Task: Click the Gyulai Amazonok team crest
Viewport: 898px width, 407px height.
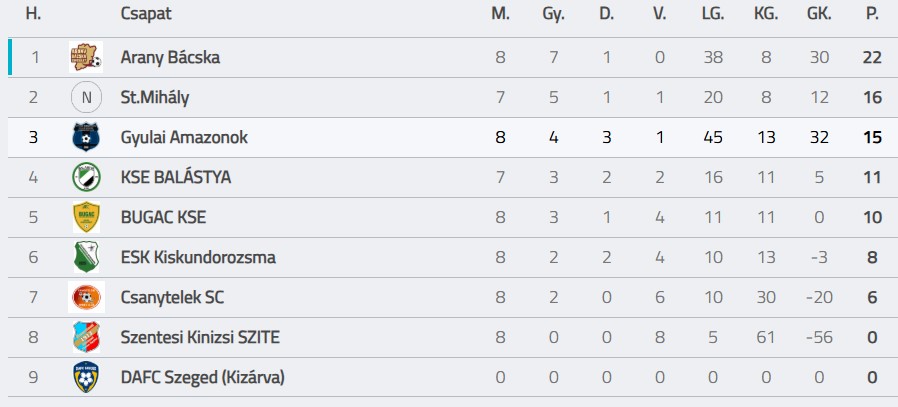Action: tap(86, 137)
